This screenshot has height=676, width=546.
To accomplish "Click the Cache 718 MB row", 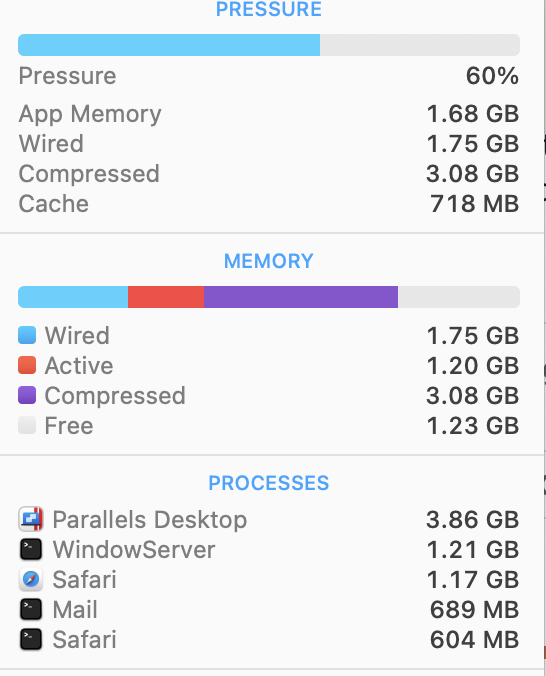I will coord(269,203).
